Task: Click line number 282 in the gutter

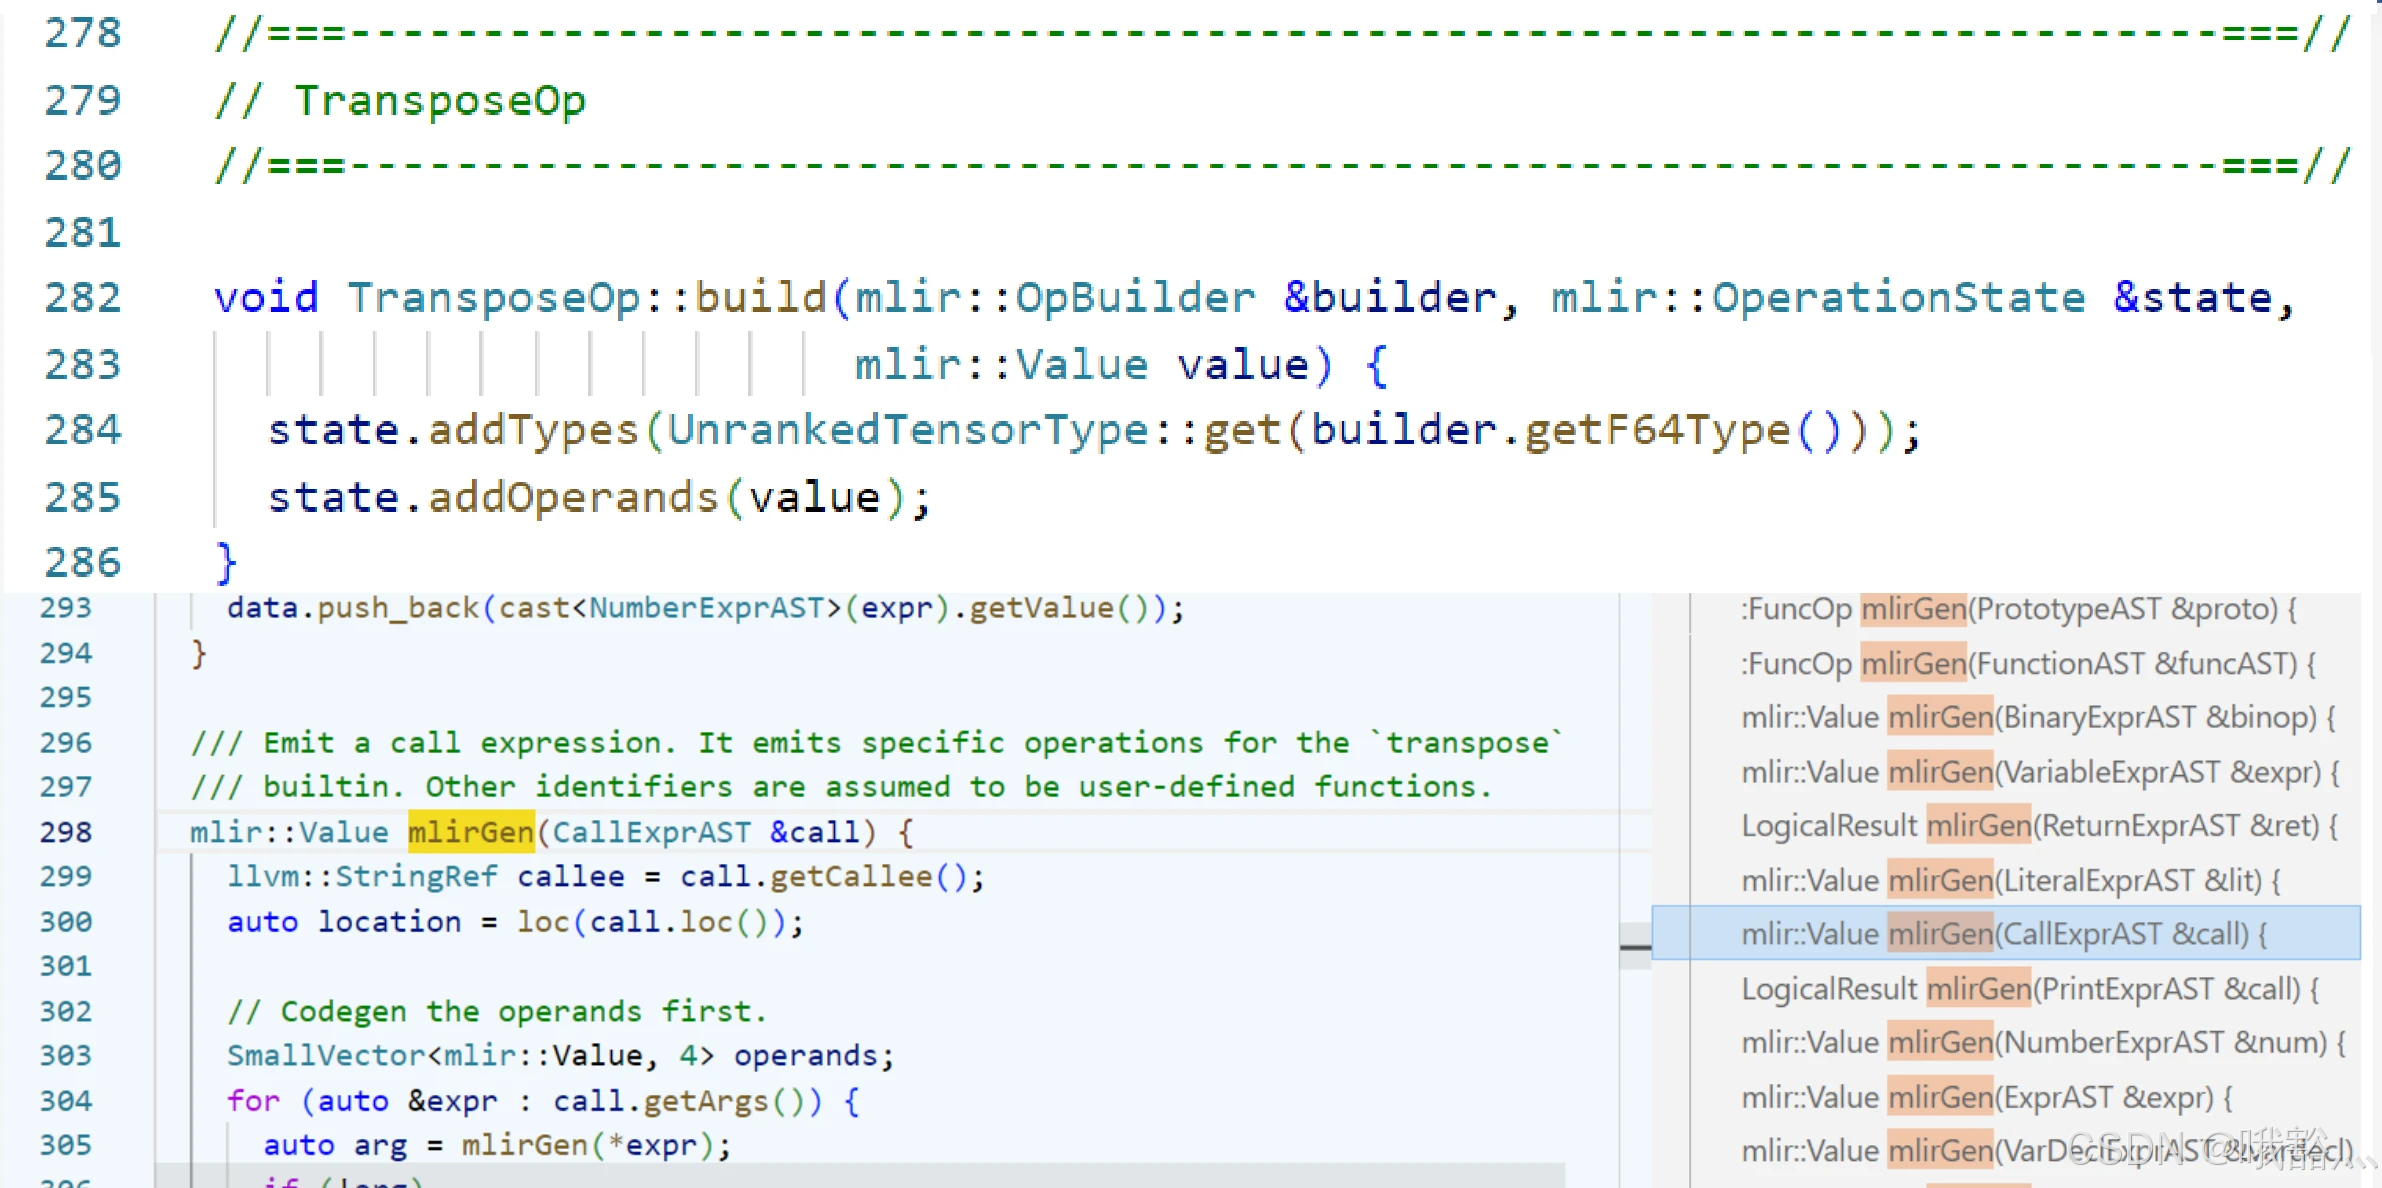Action: point(82,298)
